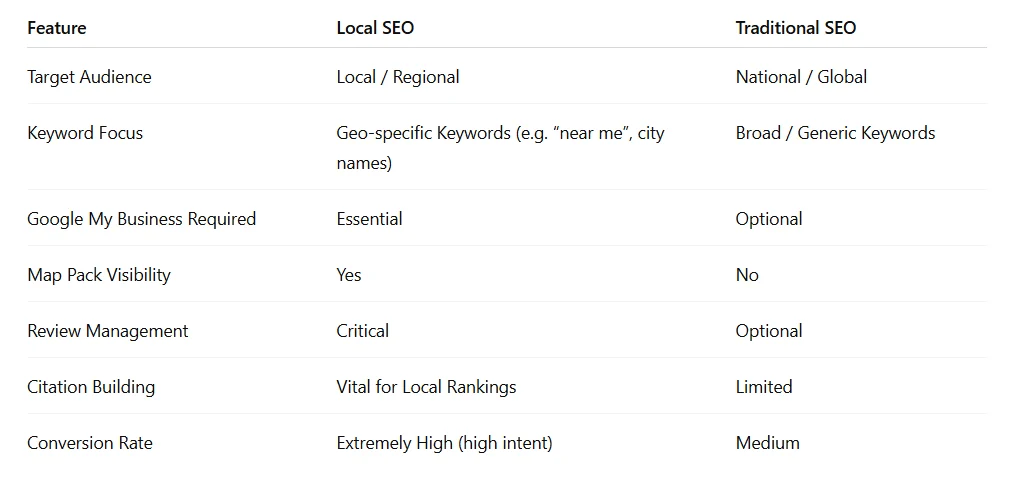This screenshot has width=1036, height=480.
Task: Click the Feature column header
Action: click(57, 28)
